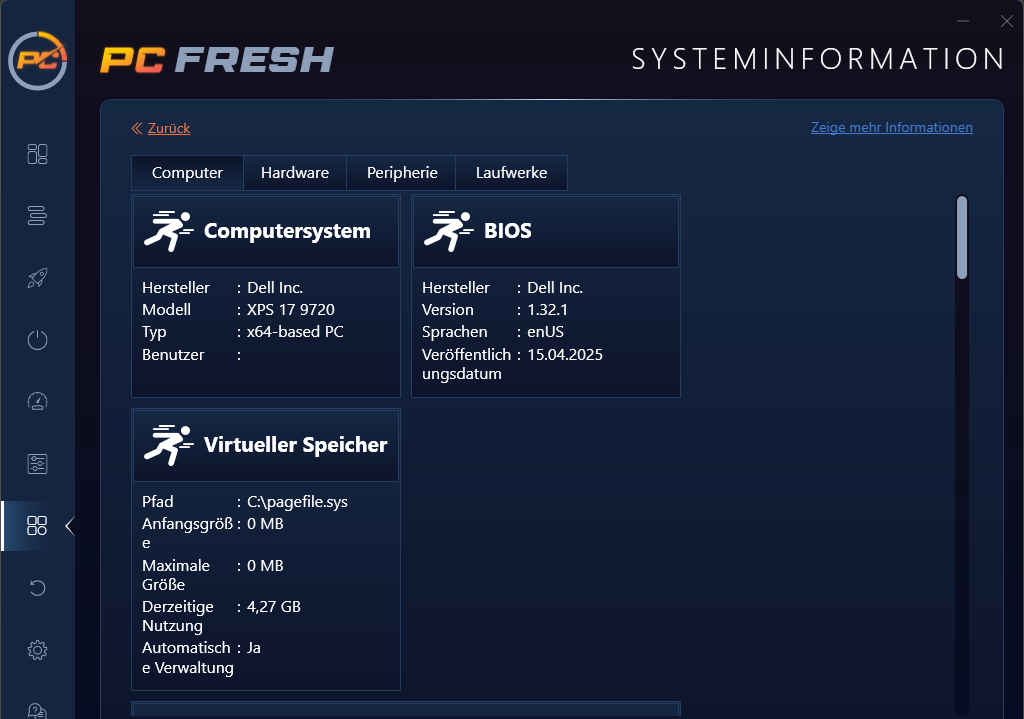This screenshot has height=719, width=1024.
Task: Click the type value x64-based PC
Action: tap(295, 332)
